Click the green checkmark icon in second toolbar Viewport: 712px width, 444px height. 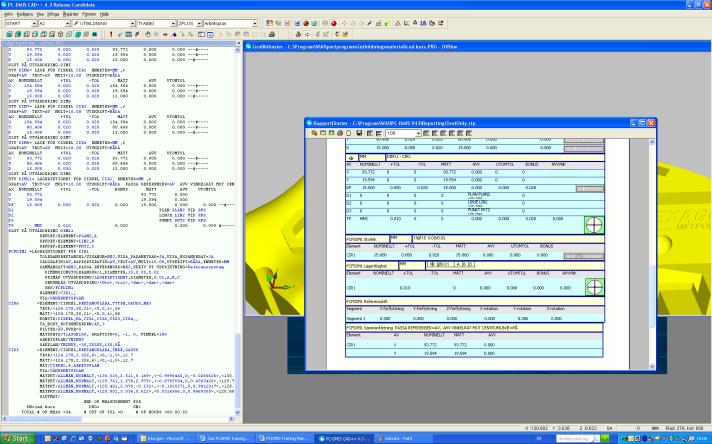[120, 35]
